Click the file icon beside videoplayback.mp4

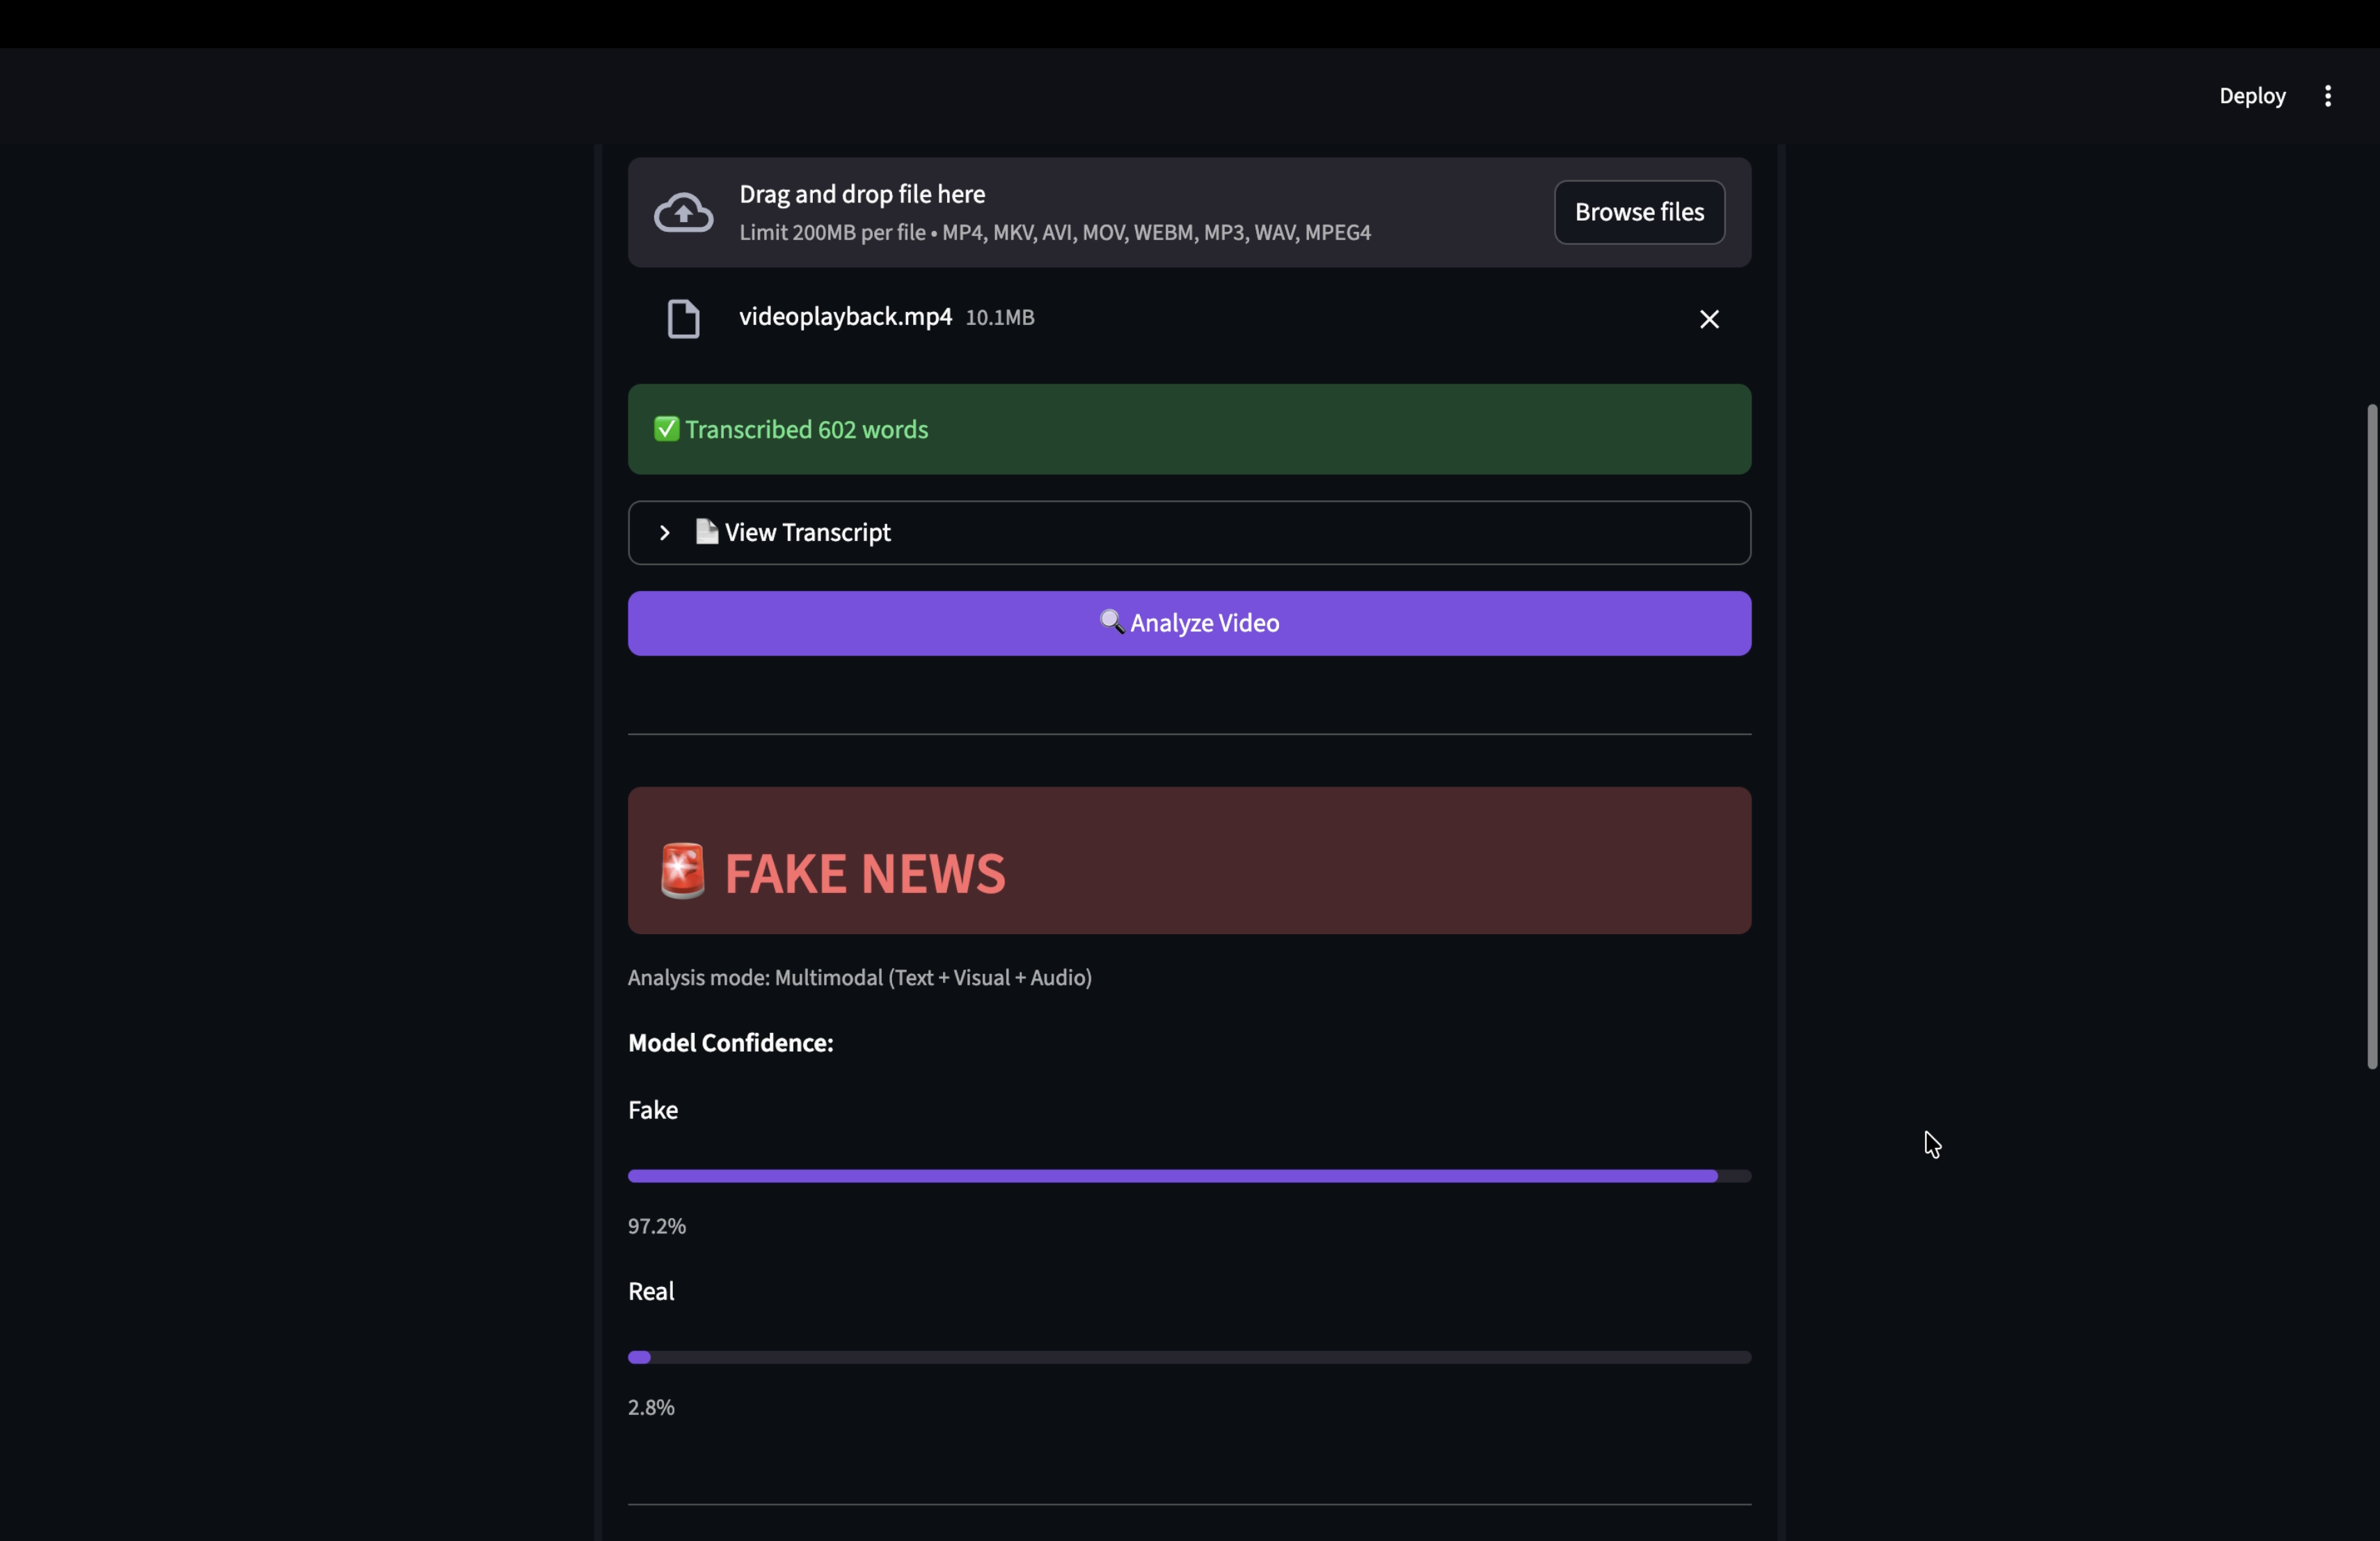click(x=684, y=319)
